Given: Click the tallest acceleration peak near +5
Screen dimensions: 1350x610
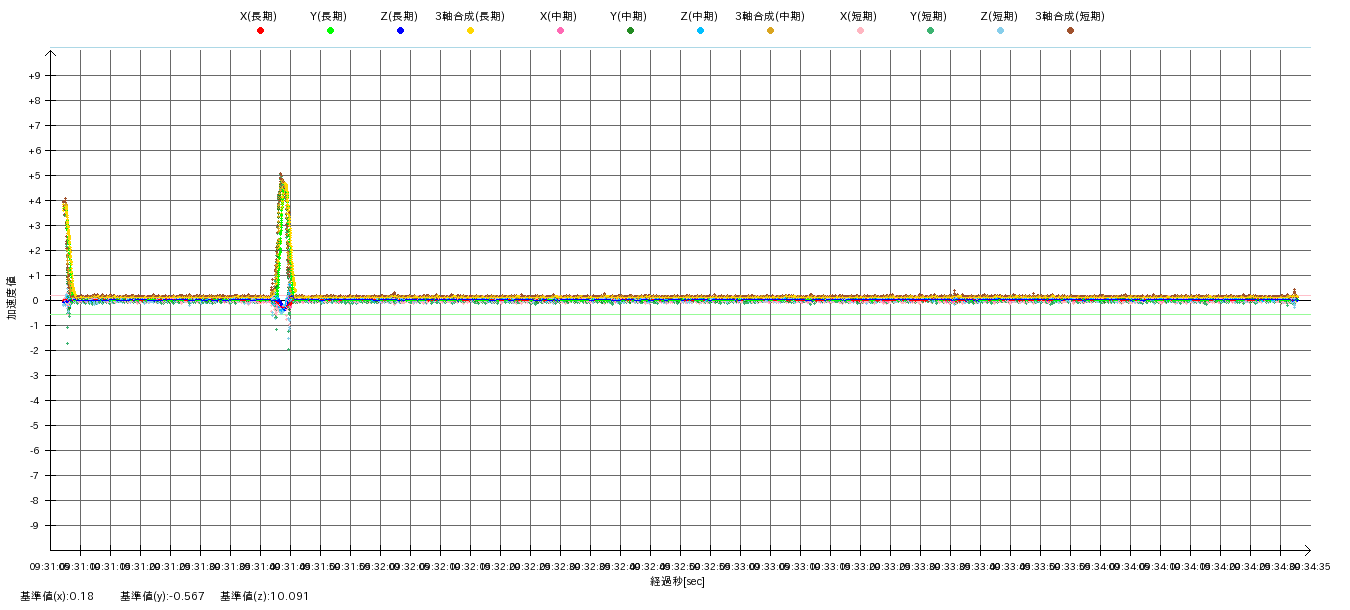Looking at the screenshot, I should (x=281, y=176).
